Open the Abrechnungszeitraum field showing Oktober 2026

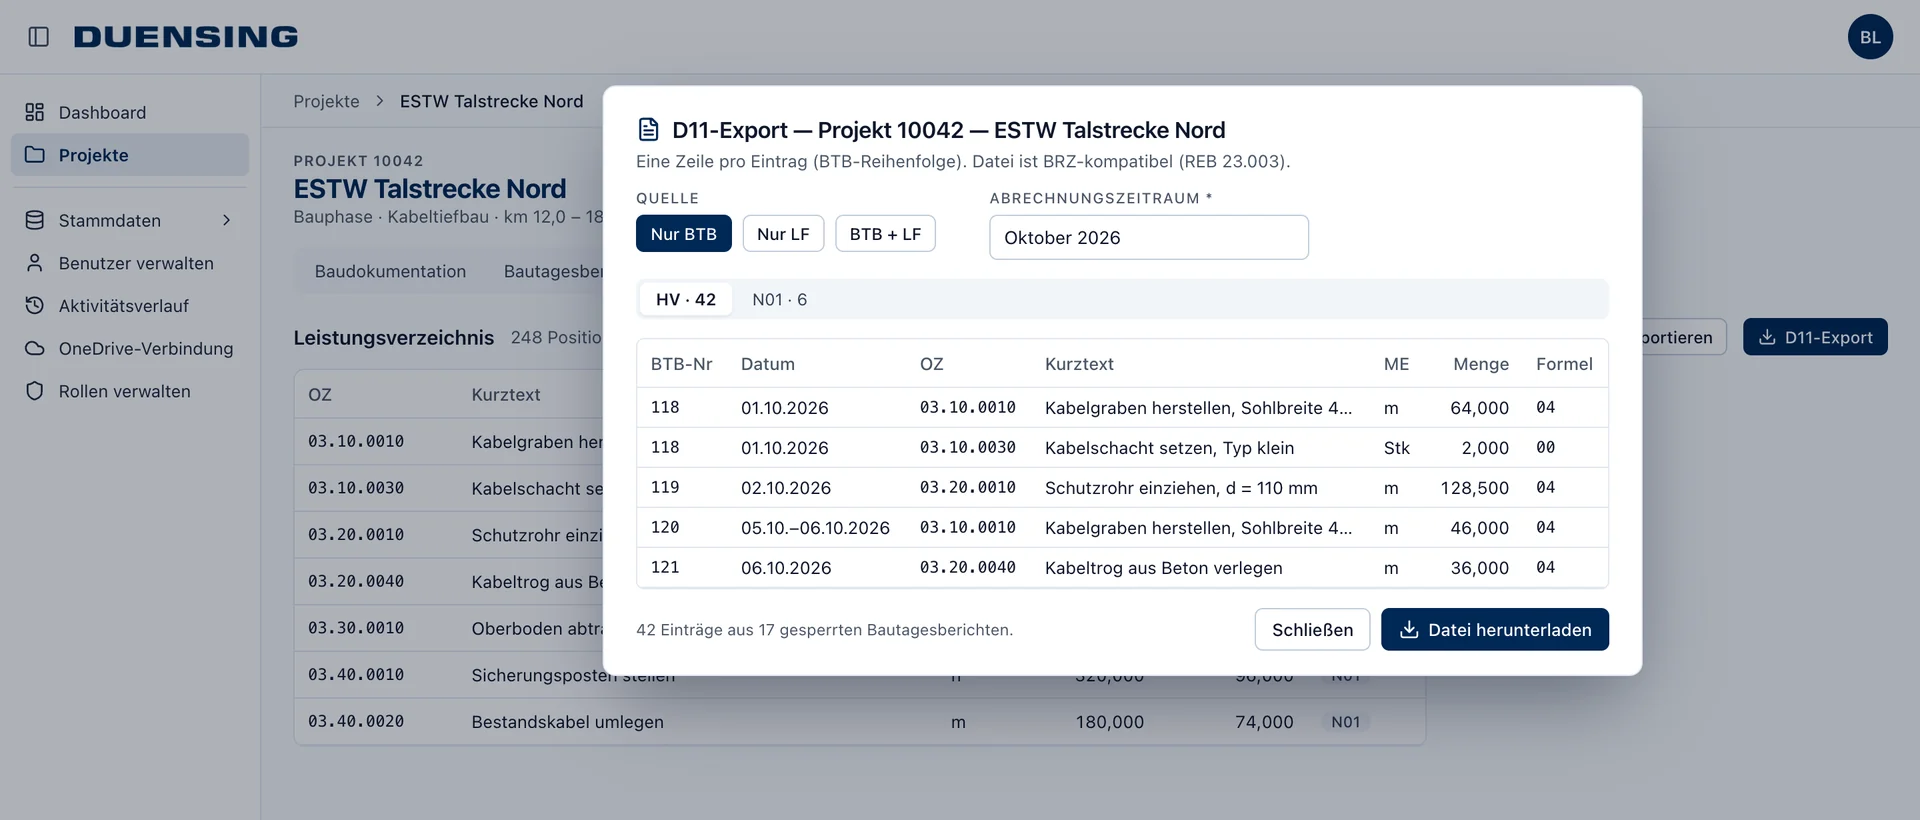[1149, 238]
